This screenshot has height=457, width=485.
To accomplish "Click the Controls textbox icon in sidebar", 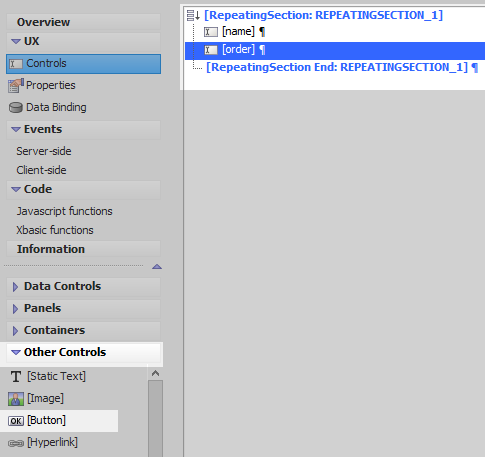I will click(x=16, y=64).
